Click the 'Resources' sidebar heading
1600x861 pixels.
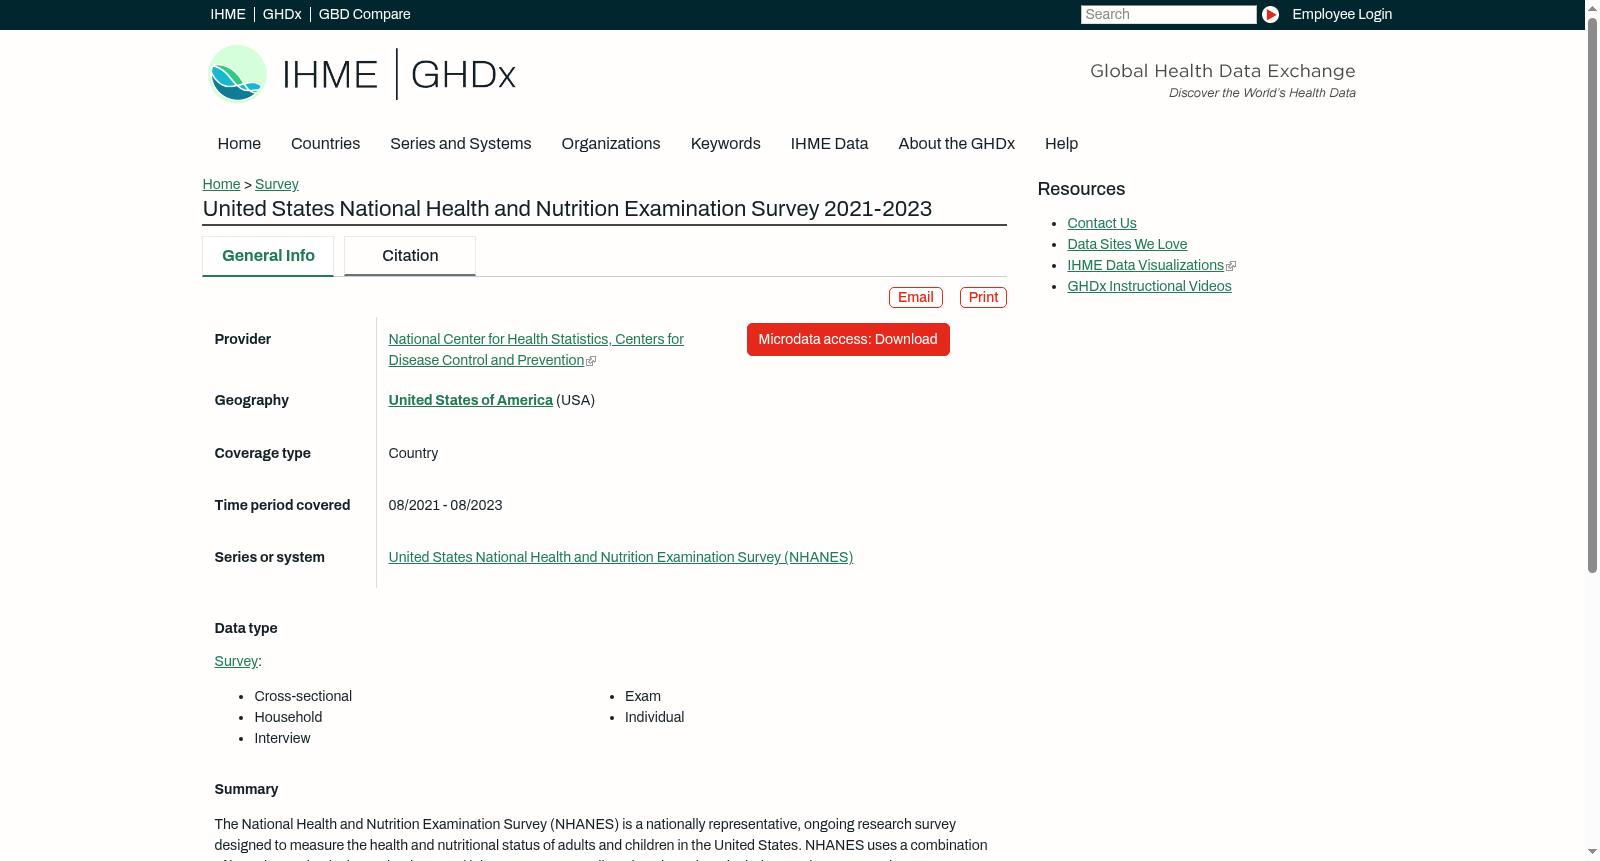(x=1081, y=189)
